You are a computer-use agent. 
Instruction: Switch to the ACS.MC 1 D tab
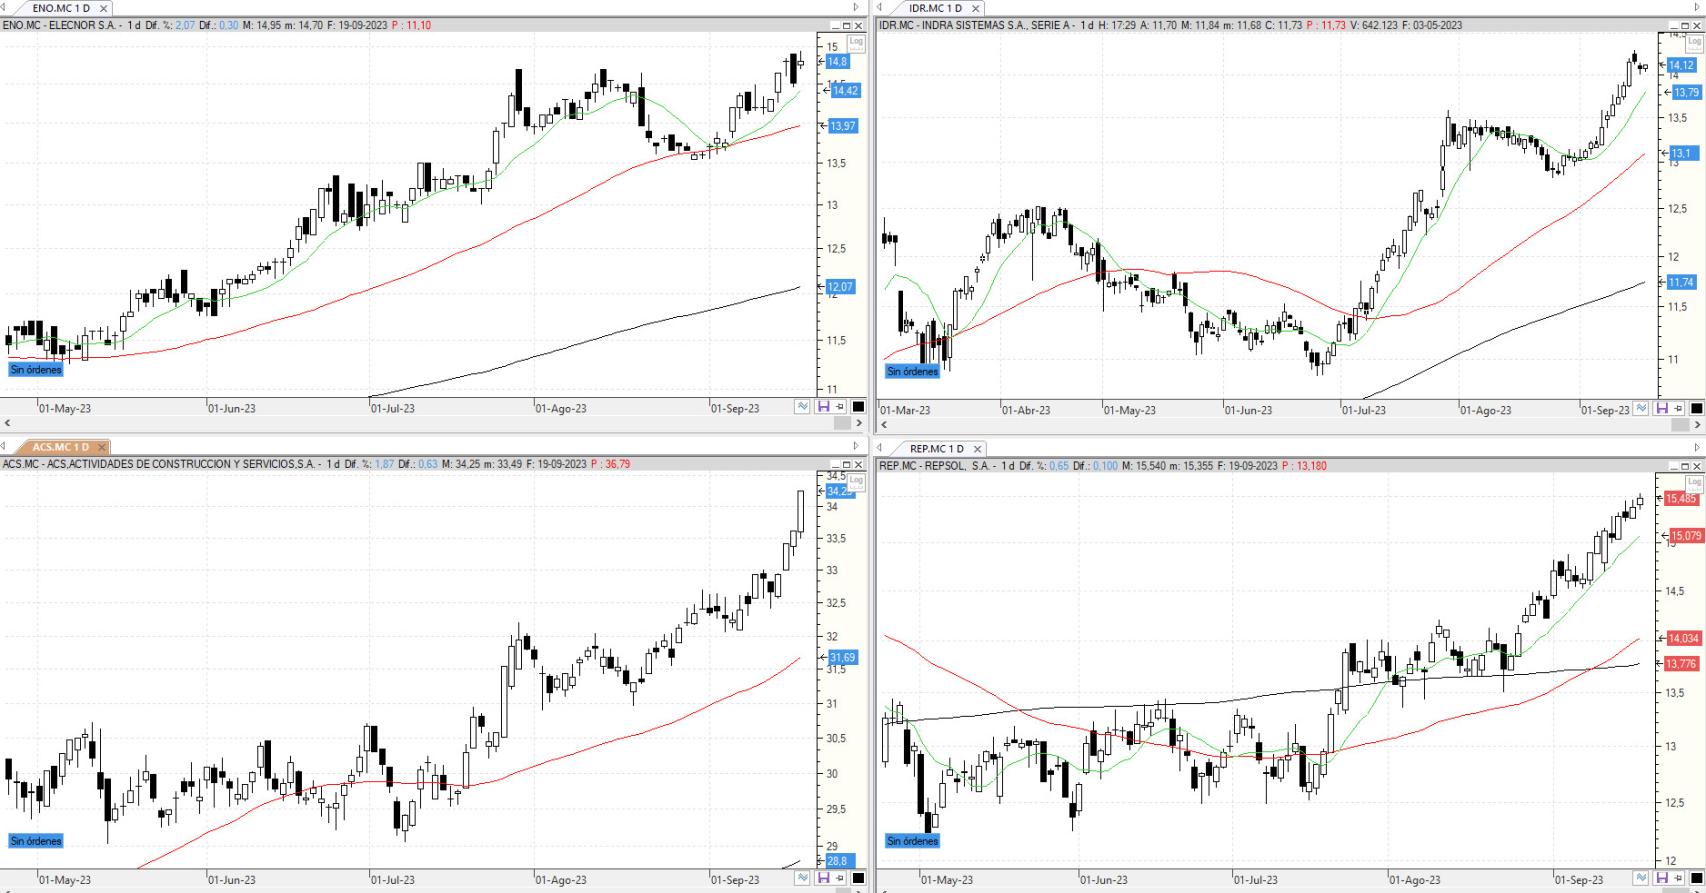pos(61,447)
